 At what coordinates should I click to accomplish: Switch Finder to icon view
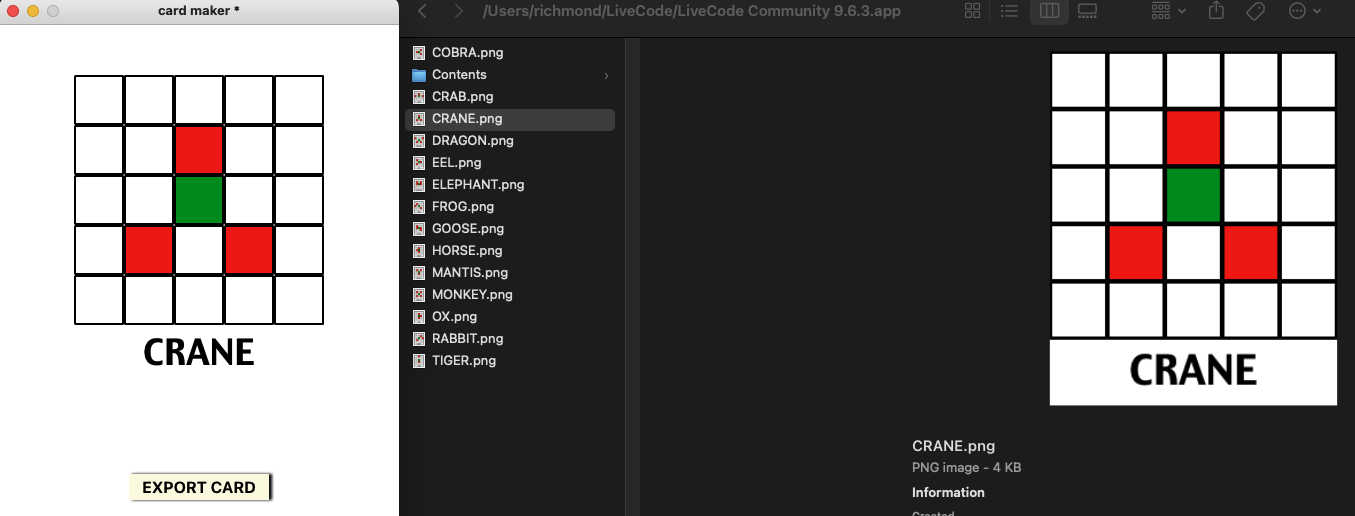tap(972, 11)
